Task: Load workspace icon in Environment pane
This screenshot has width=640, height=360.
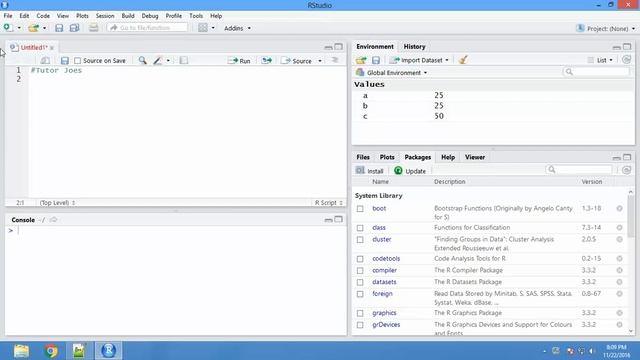Action: [361, 60]
